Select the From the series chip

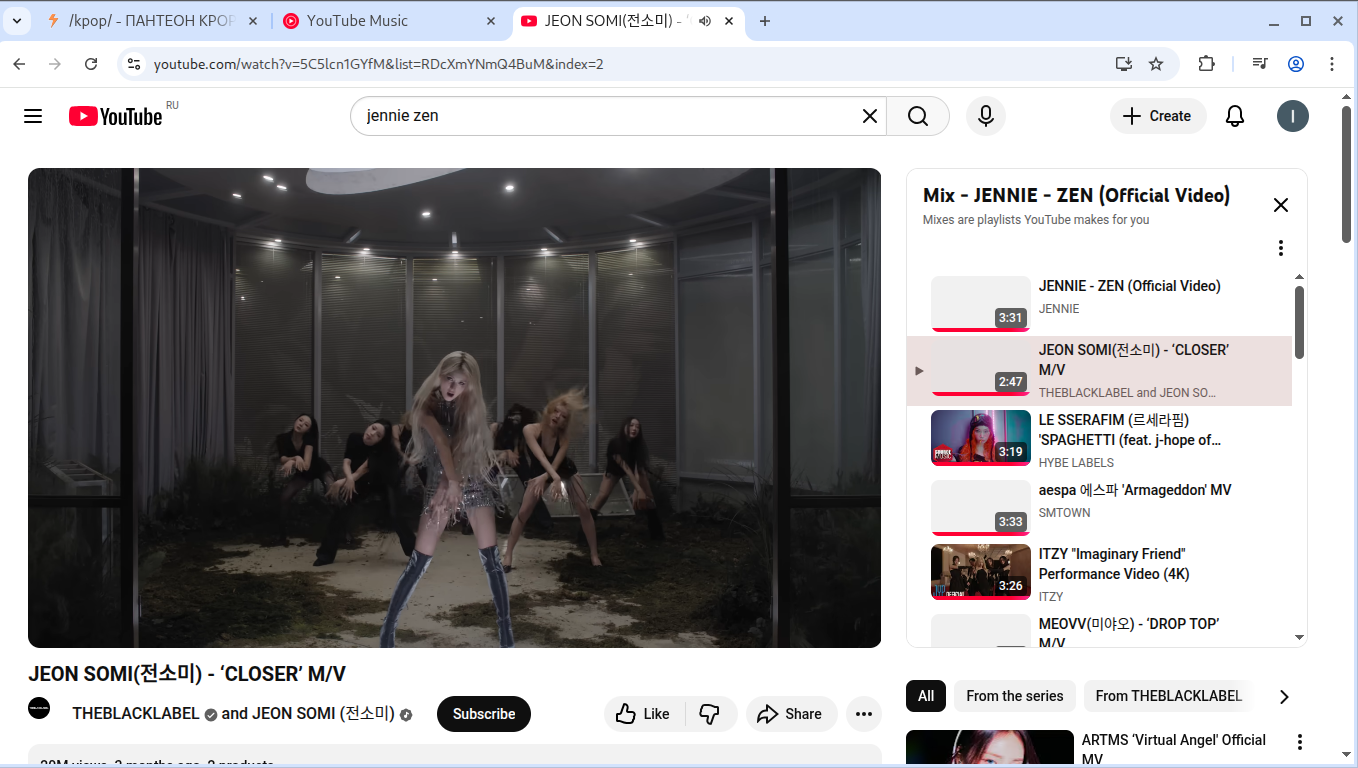click(1015, 696)
